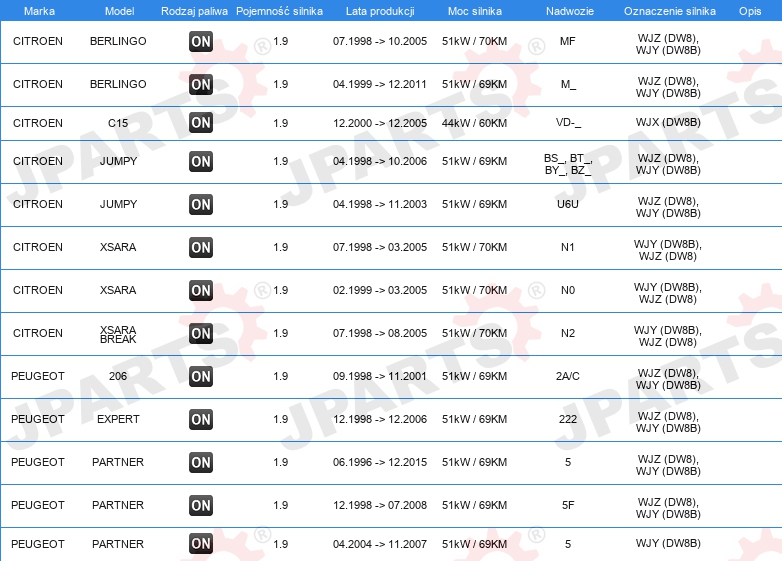Click the M_ body code cell

tap(568, 84)
